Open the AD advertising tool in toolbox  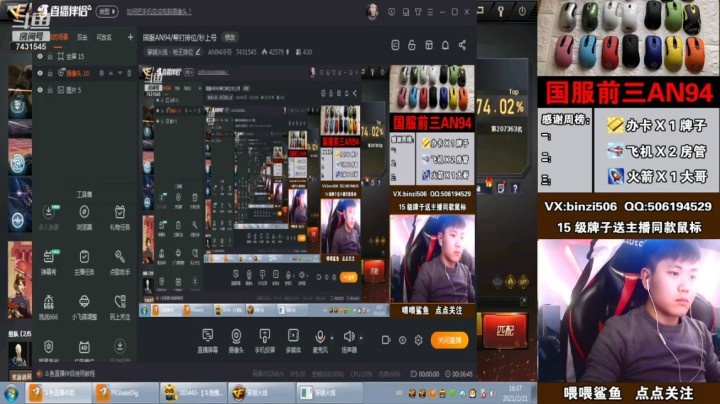click(x=84, y=350)
